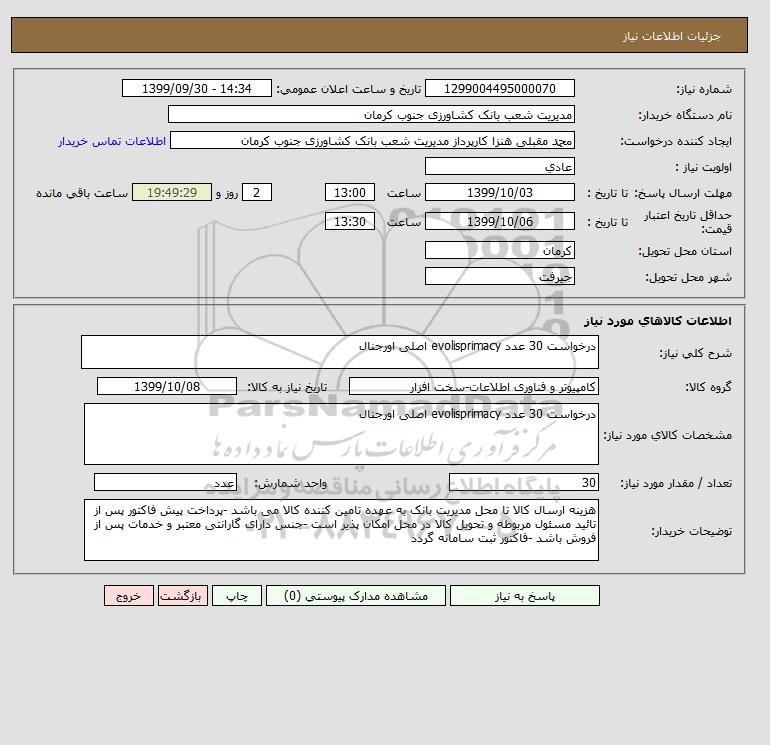Image resolution: width=770 pixels, height=745 pixels.
Task: Click the label اولویت نیاز
Action: [x=704, y=167]
